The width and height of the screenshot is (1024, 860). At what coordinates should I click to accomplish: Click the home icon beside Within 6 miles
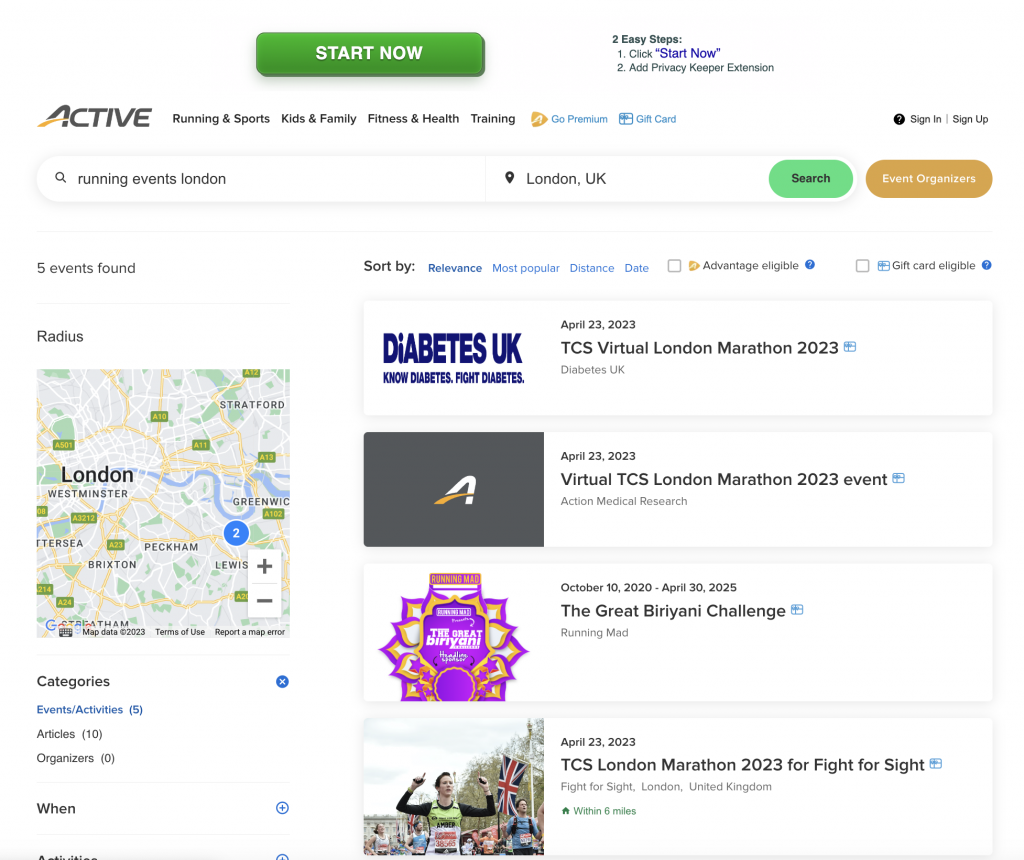(x=566, y=811)
